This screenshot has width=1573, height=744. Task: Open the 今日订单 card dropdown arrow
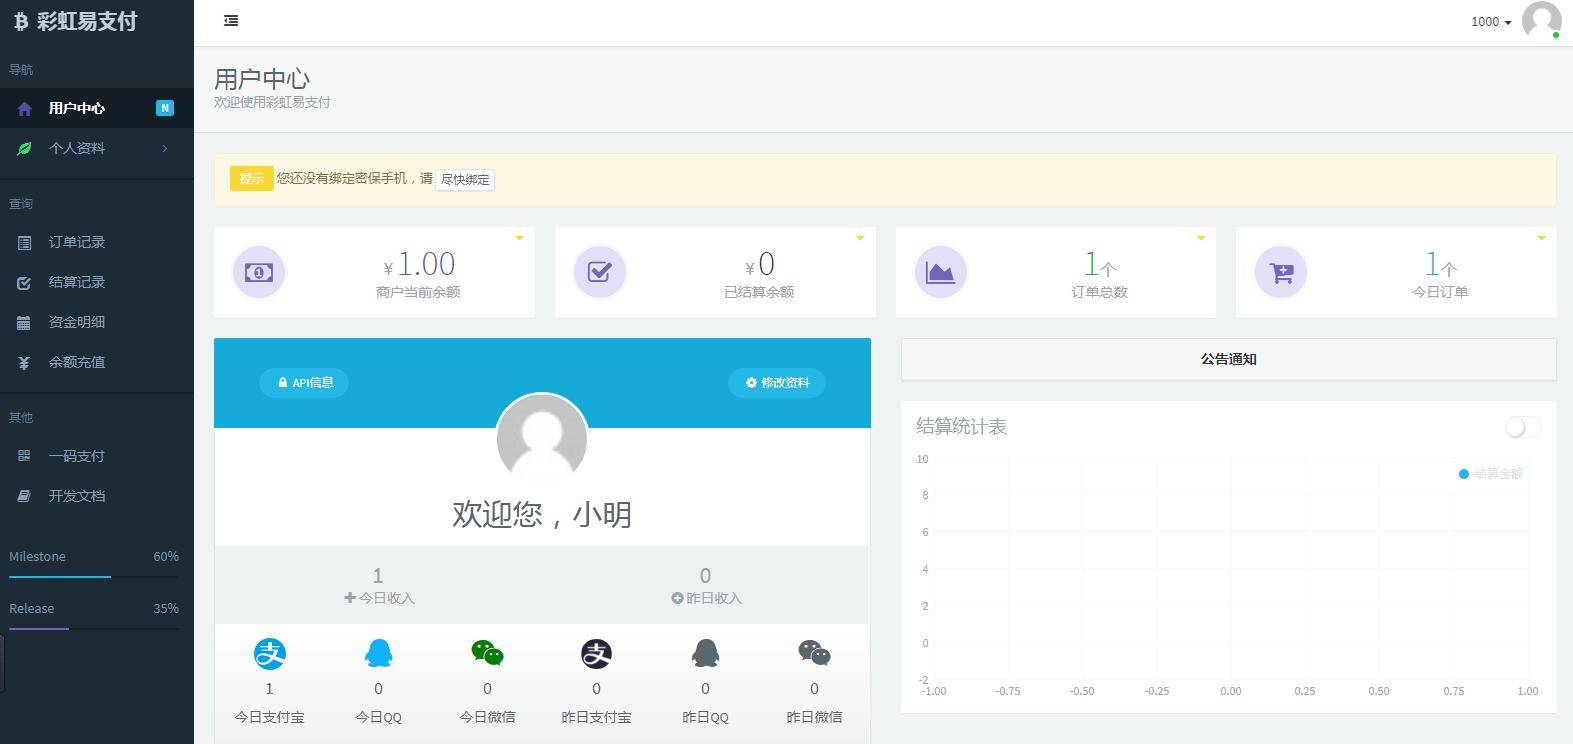click(x=1541, y=238)
